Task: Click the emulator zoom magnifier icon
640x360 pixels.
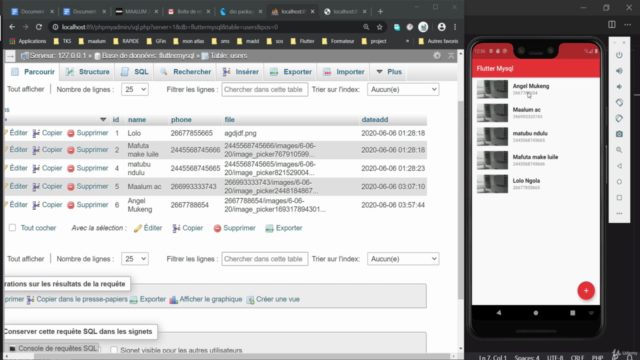Action: click(619, 150)
